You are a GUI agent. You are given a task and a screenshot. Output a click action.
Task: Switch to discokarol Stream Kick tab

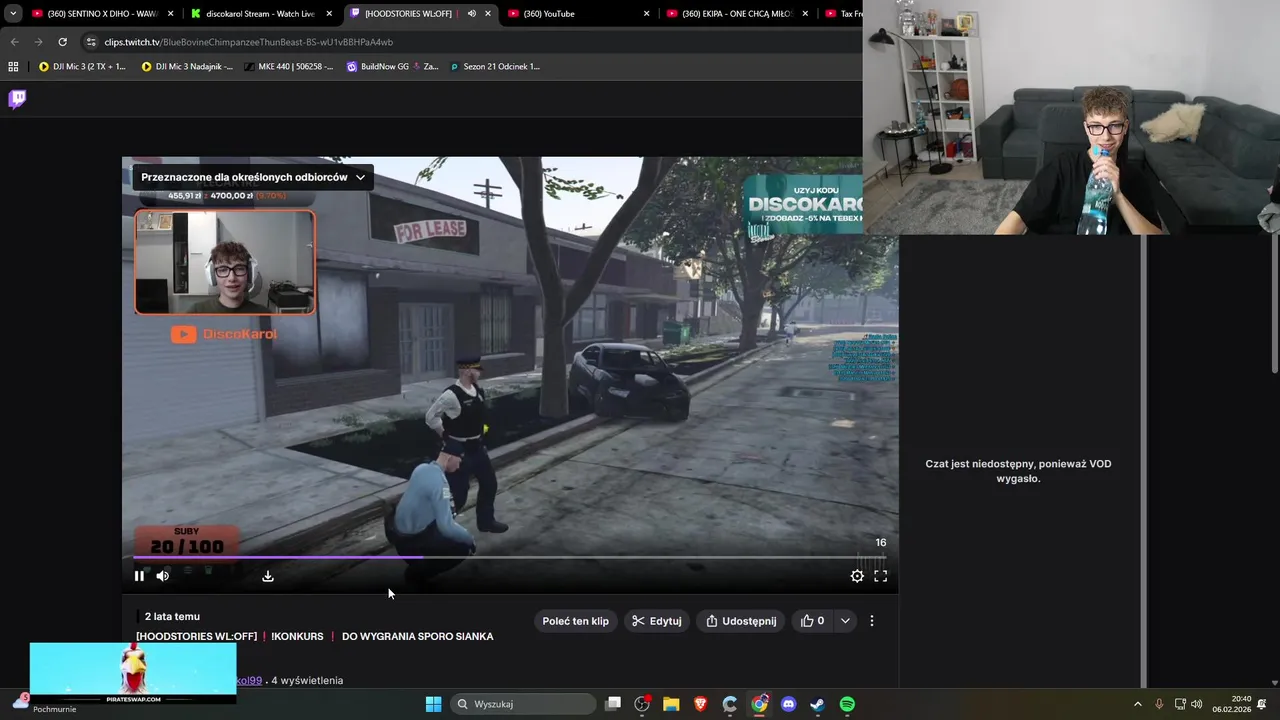tap(260, 14)
